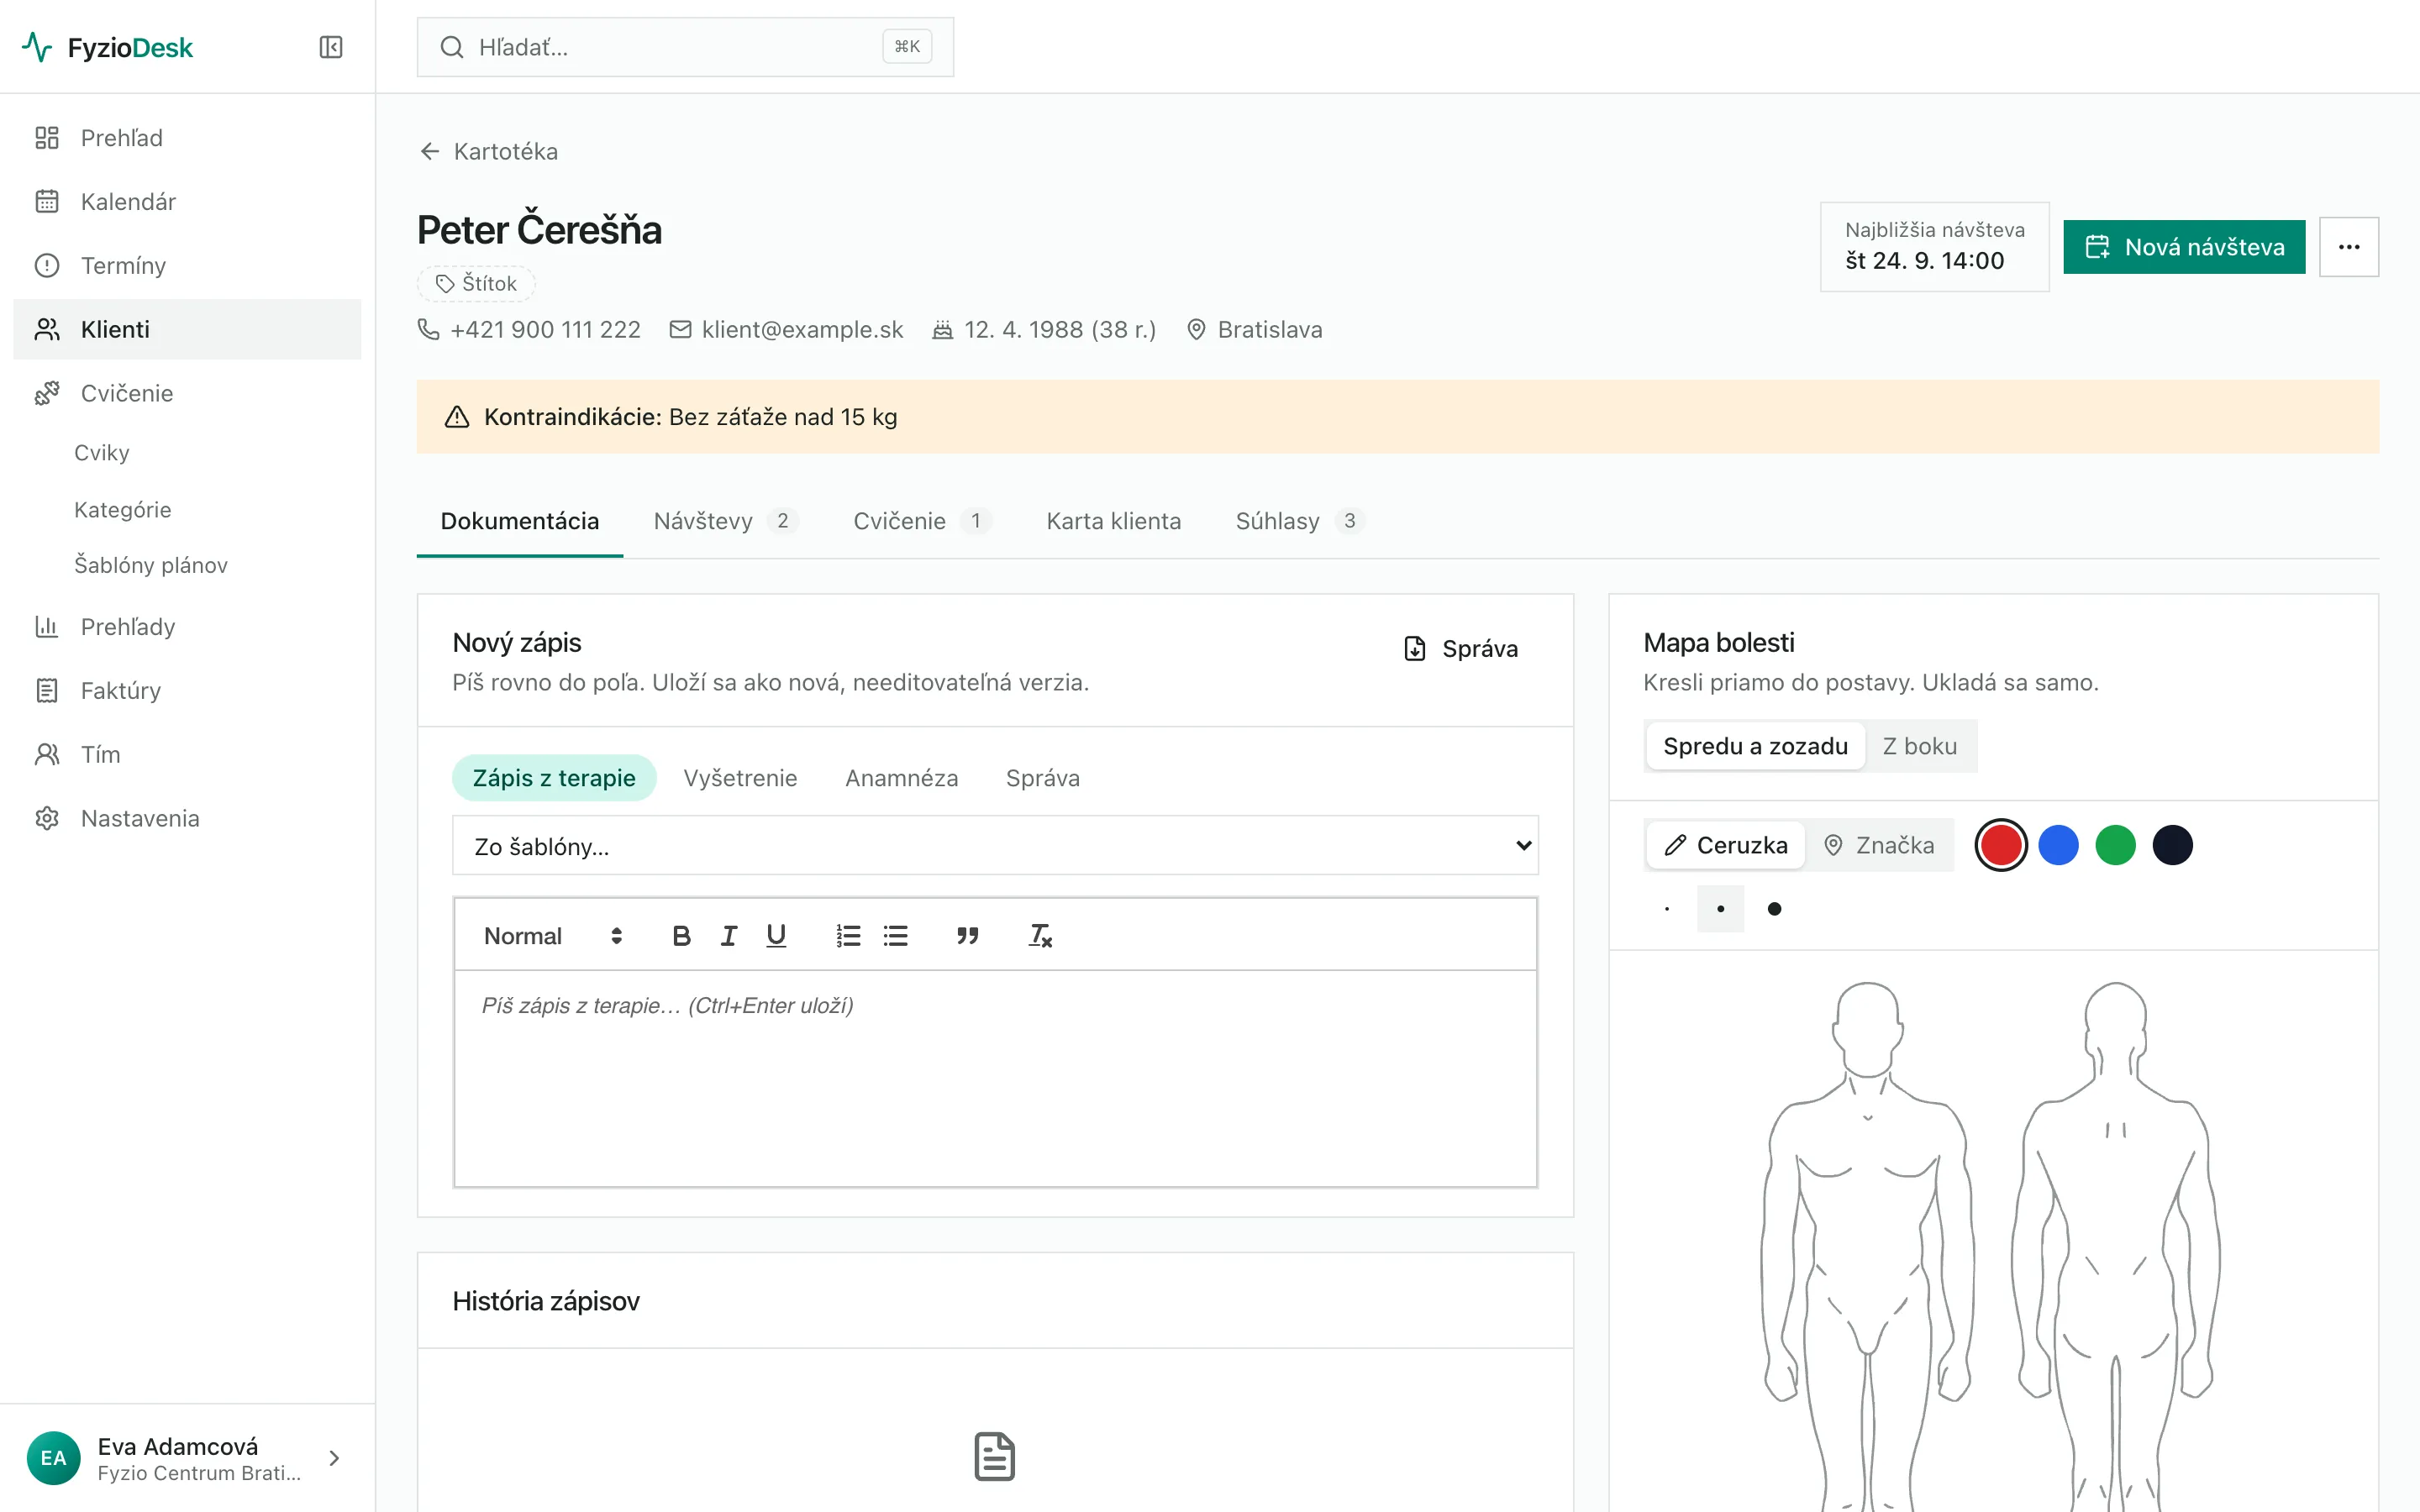
Task: Open Normal text style dropdown
Action: (x=552, y=936)
